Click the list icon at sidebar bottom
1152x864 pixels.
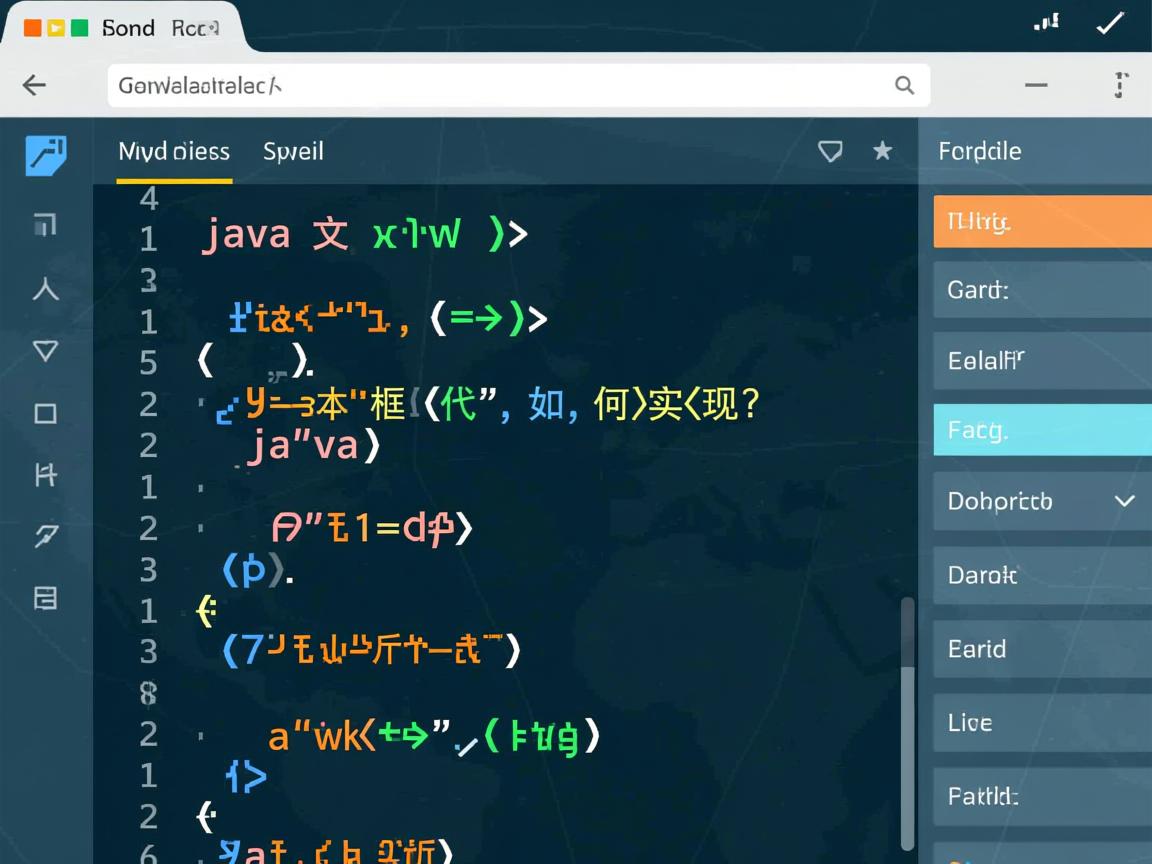[x=45, y=598]
